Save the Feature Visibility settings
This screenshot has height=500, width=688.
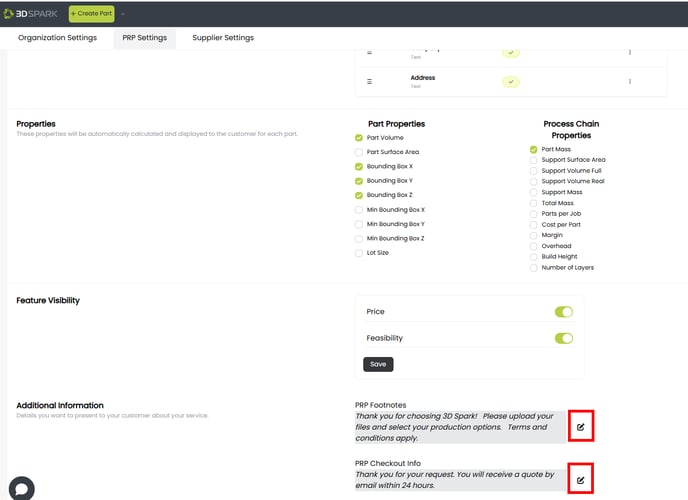click(378, 364)
